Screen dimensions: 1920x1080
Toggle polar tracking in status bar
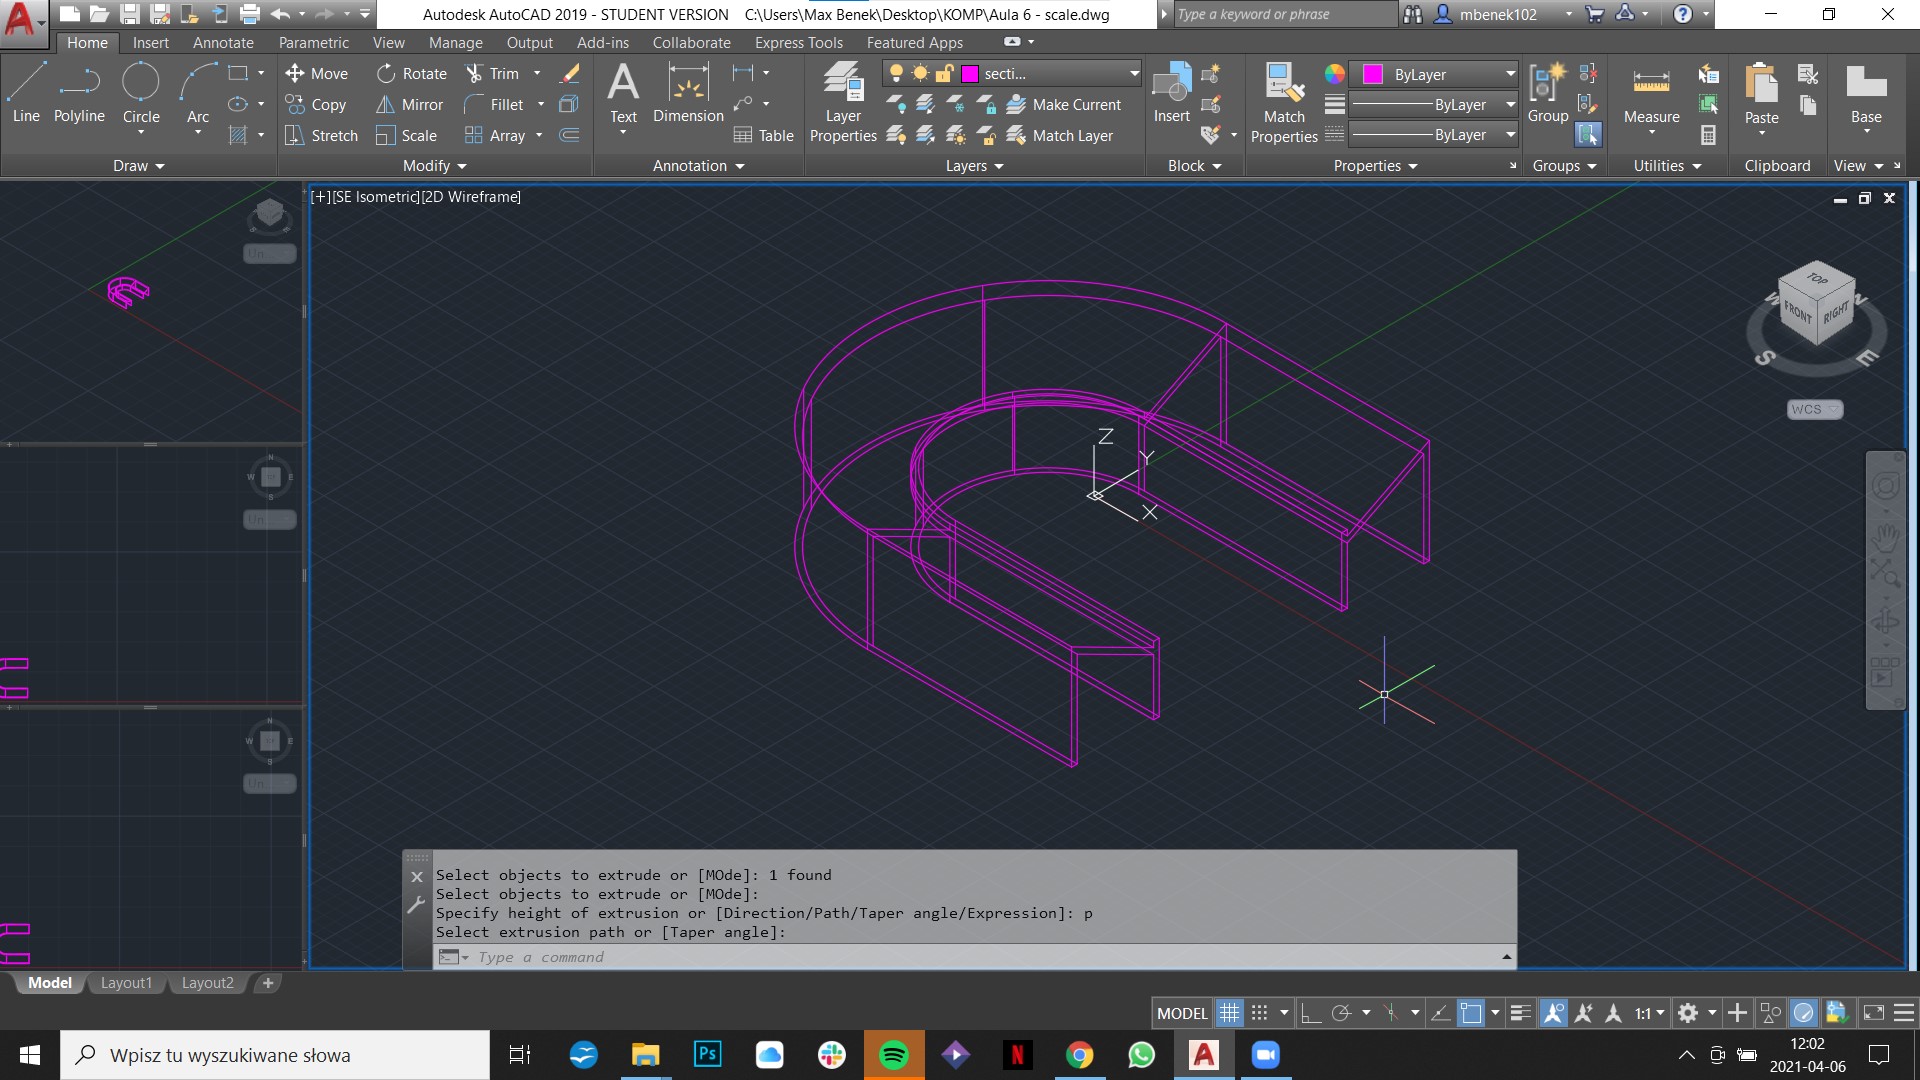click(x=1341, y=1013)
